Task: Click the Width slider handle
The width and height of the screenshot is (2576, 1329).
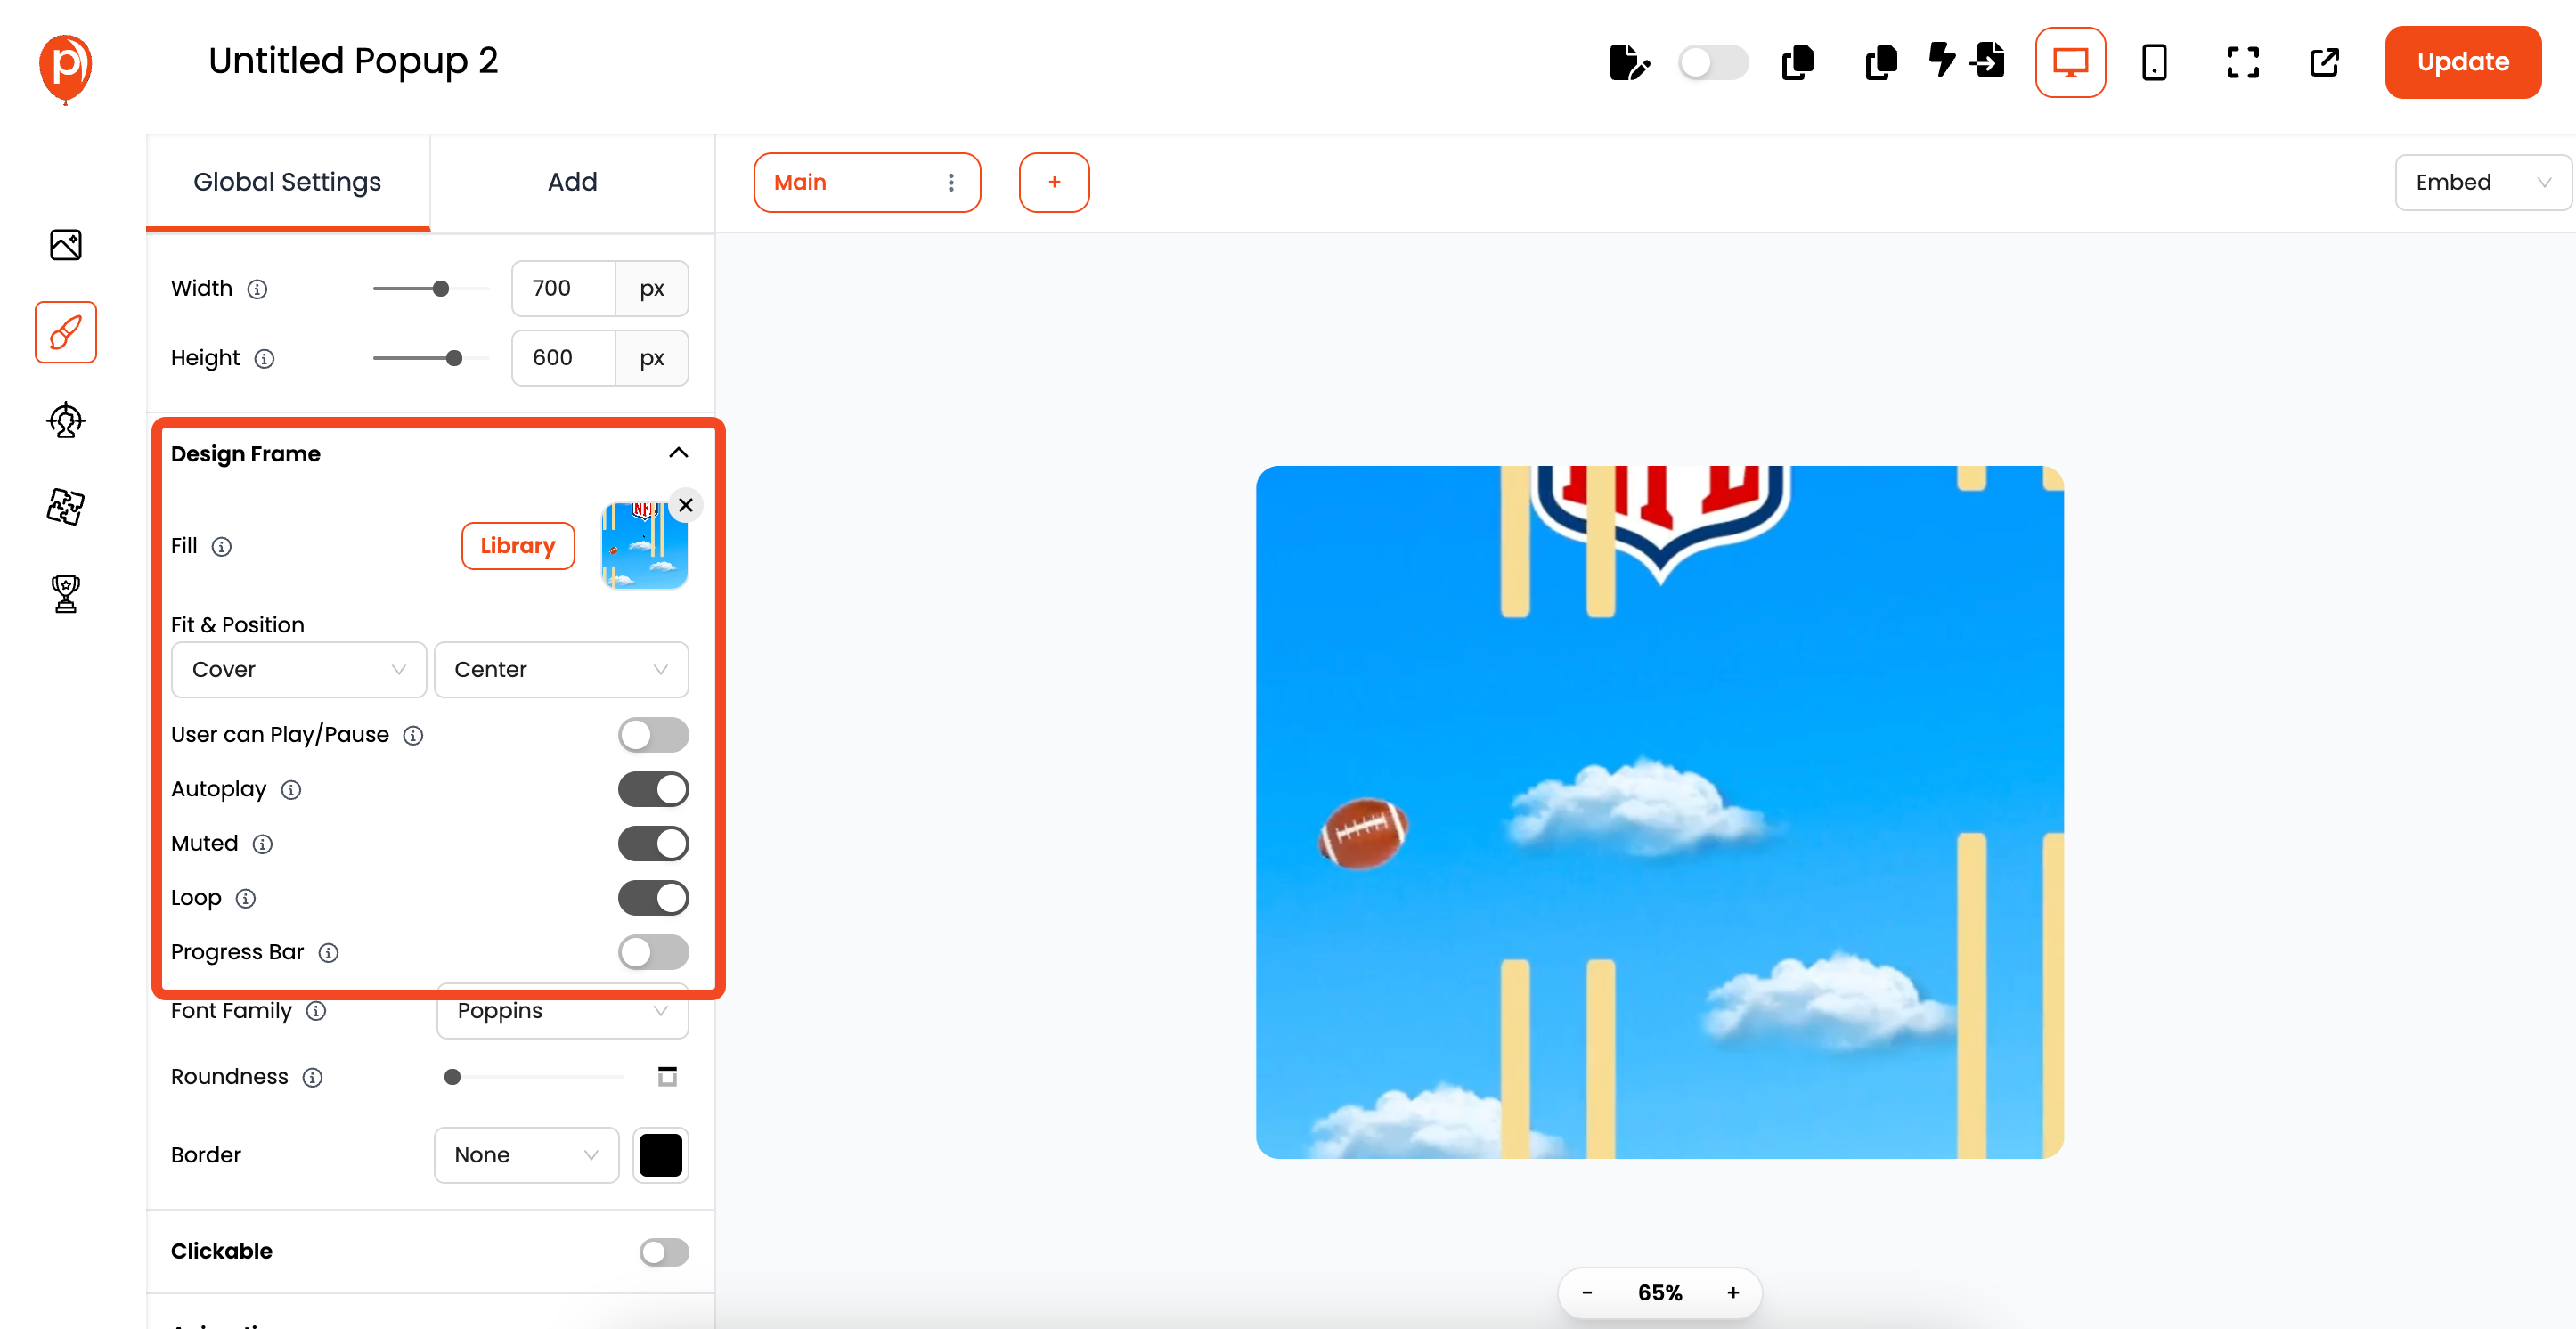Action: point(441,289)
